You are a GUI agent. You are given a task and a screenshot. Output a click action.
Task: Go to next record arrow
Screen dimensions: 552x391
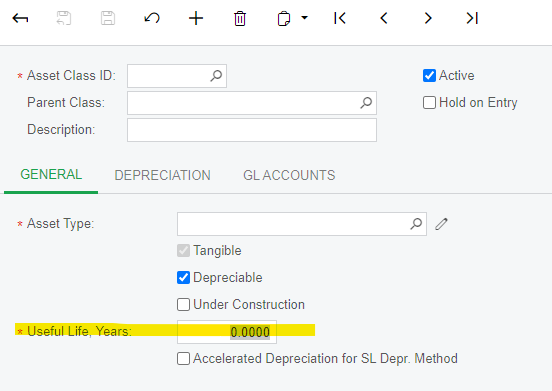(x=428, y=18)
